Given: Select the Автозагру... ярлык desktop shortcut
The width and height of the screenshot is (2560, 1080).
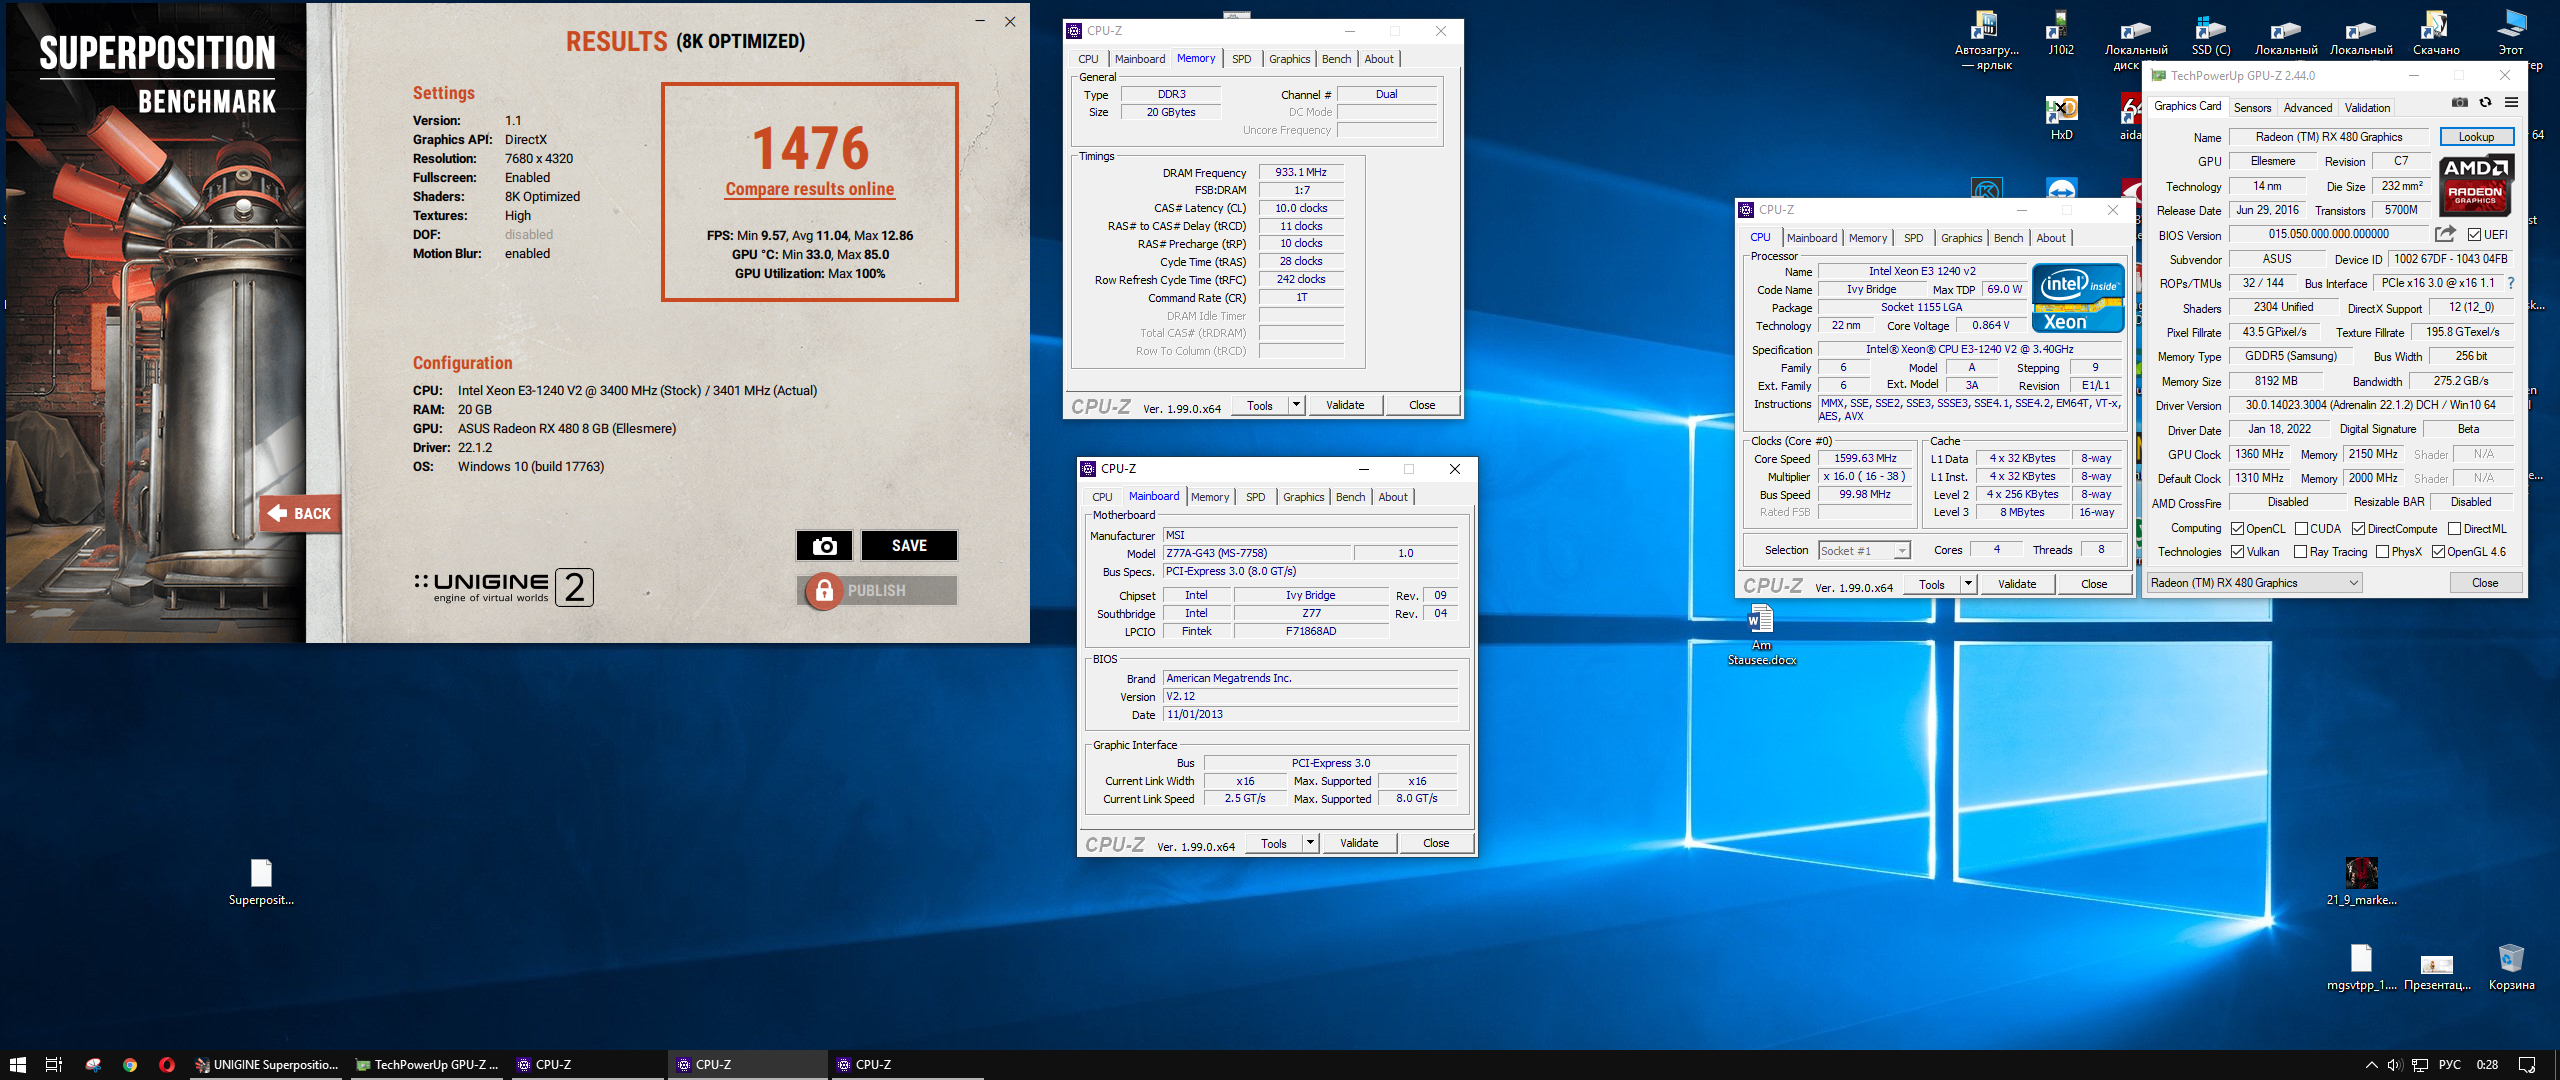Looking at the screenshot, I should 1987,40.
